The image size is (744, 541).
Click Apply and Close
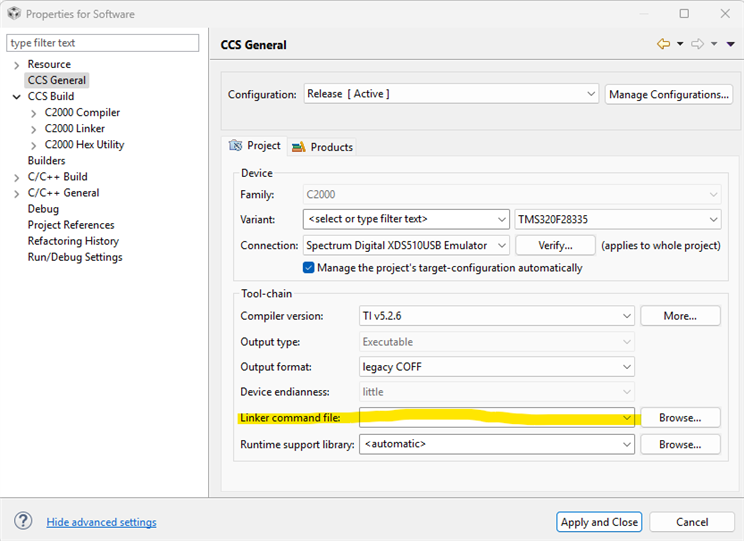click(x=599, y=522)
